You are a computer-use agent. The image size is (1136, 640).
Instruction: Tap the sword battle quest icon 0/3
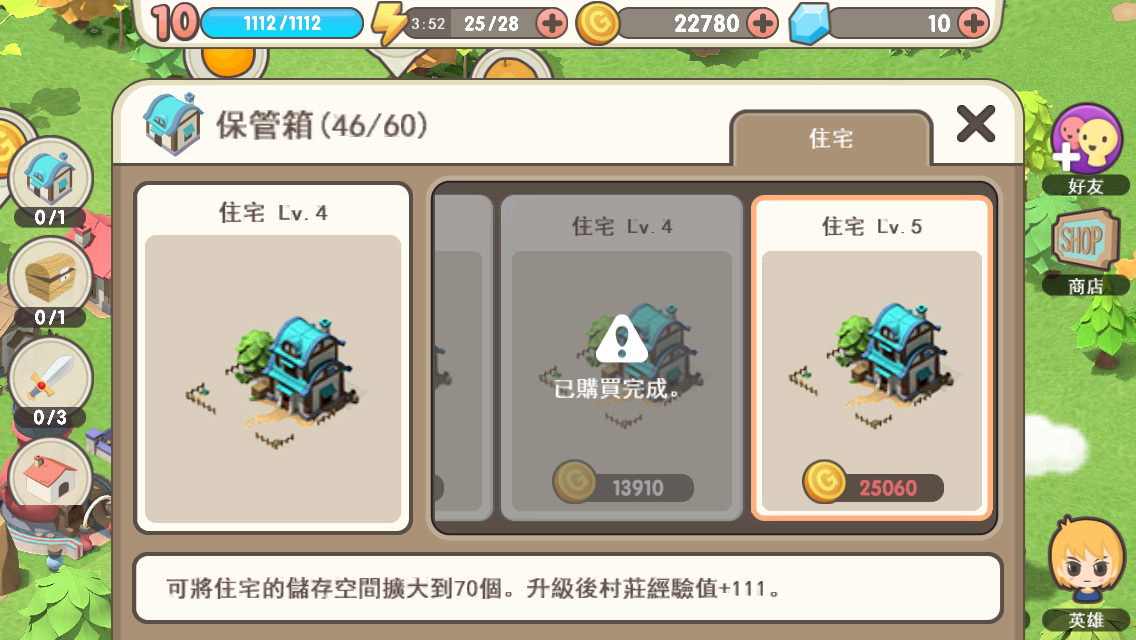pyautogui.click(x=50, y=383)
